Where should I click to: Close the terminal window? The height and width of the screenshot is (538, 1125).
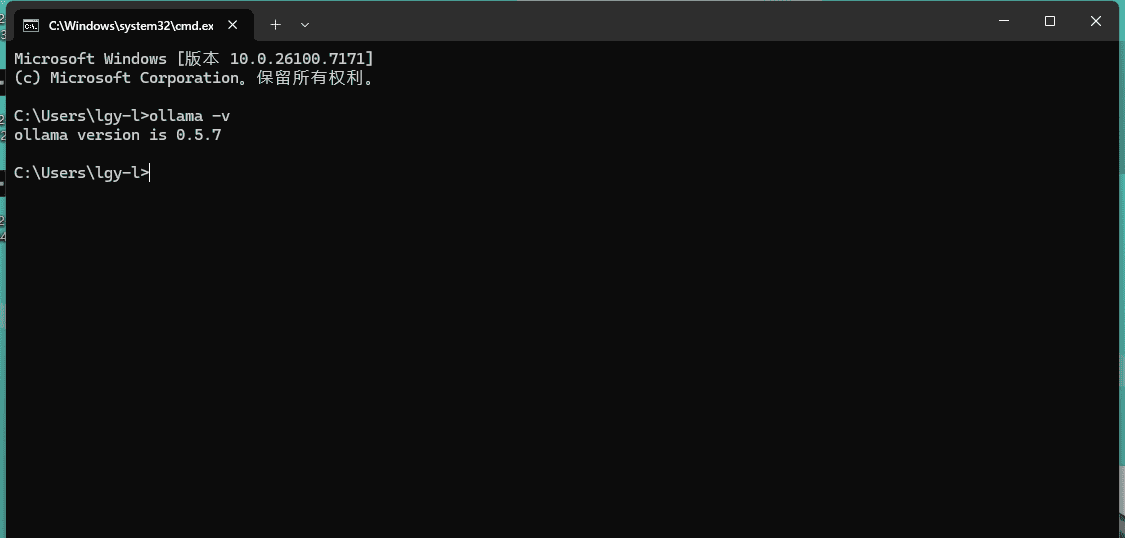1096,21
